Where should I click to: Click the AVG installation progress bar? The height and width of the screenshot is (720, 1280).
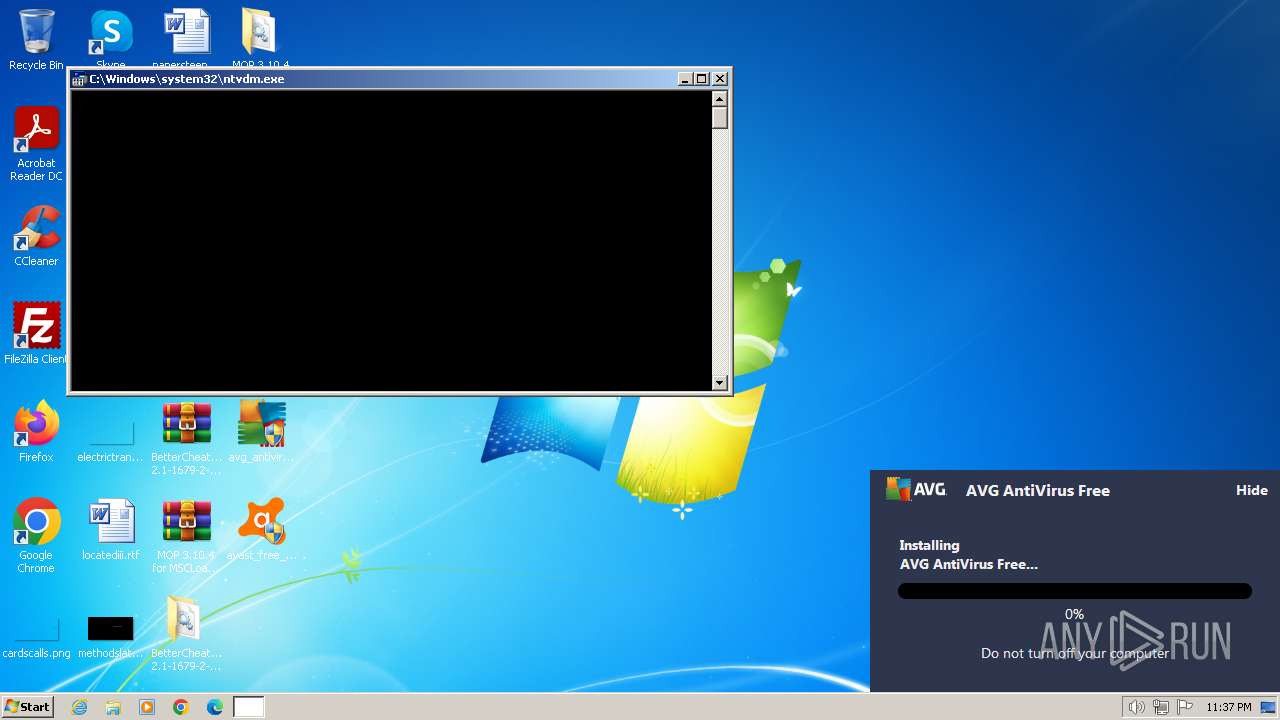click(x=1075, y=591)
